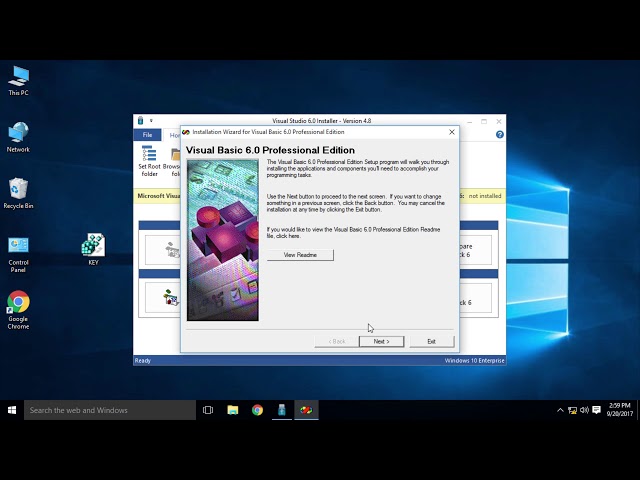Open Chrome from the taskbar
This screenshot has width=640, height=480.
point(257,410)
